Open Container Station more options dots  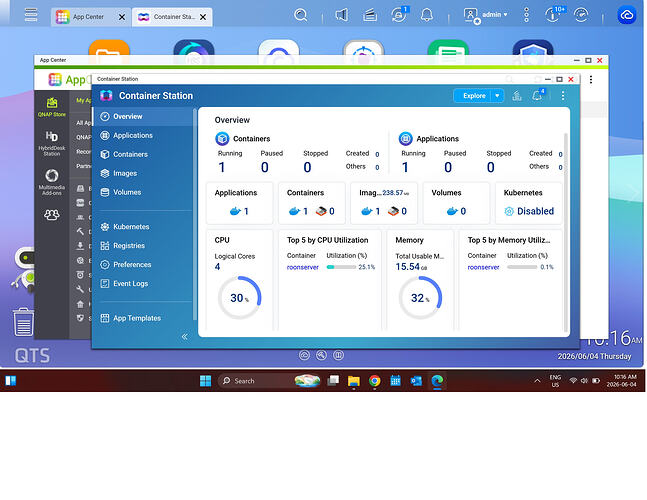coord(563,96)
